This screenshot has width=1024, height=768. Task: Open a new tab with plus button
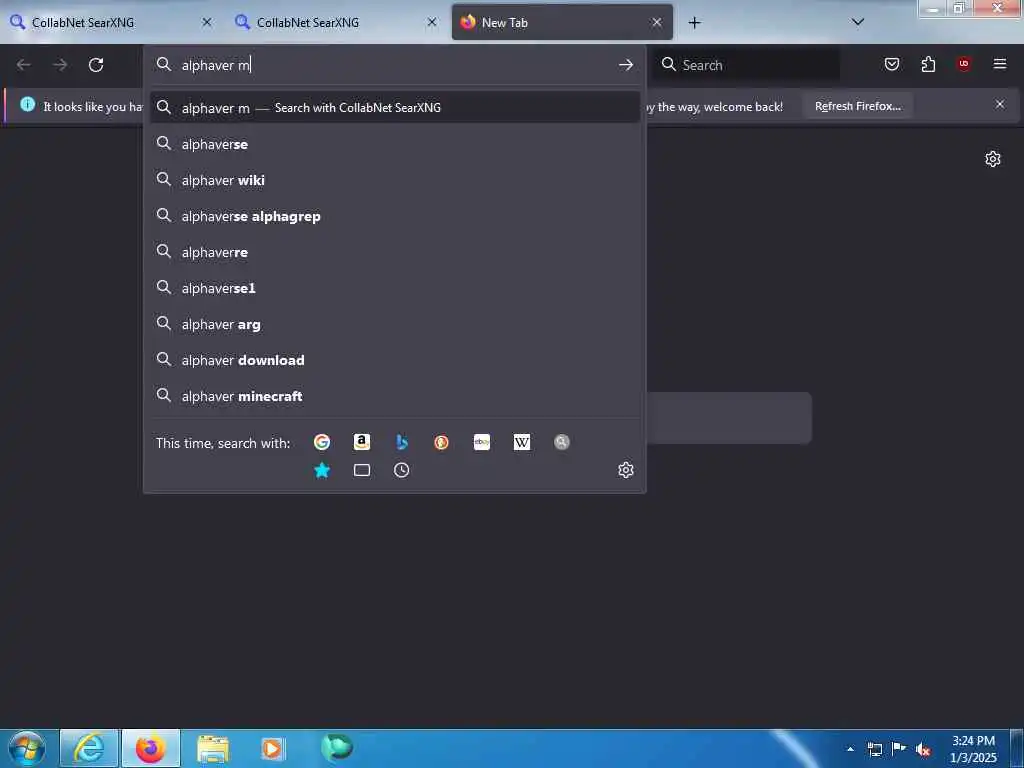(694, 23)
